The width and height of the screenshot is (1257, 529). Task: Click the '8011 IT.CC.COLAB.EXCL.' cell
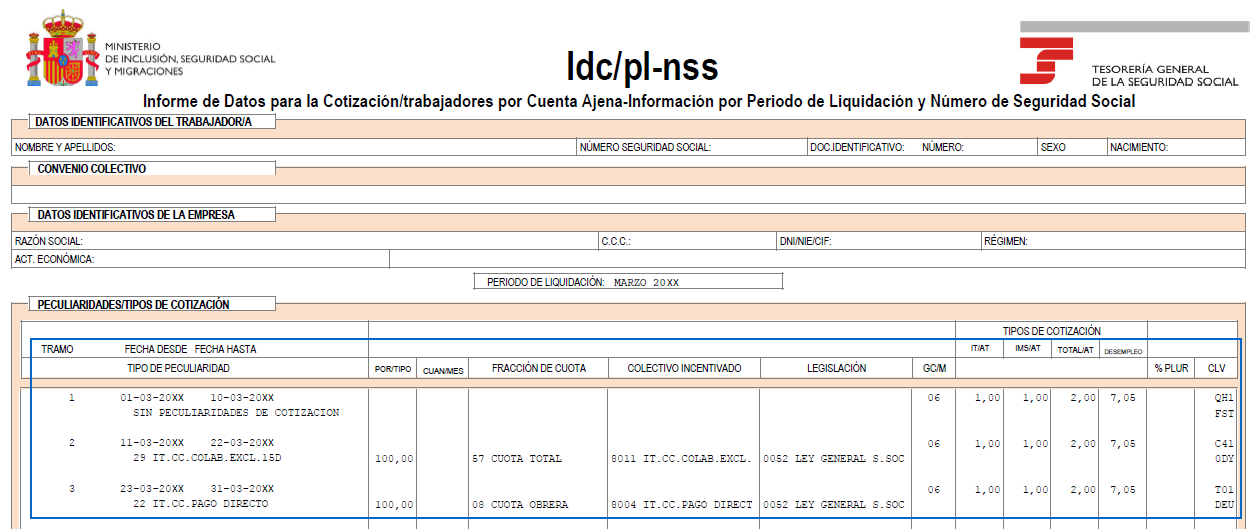(681, 459)
